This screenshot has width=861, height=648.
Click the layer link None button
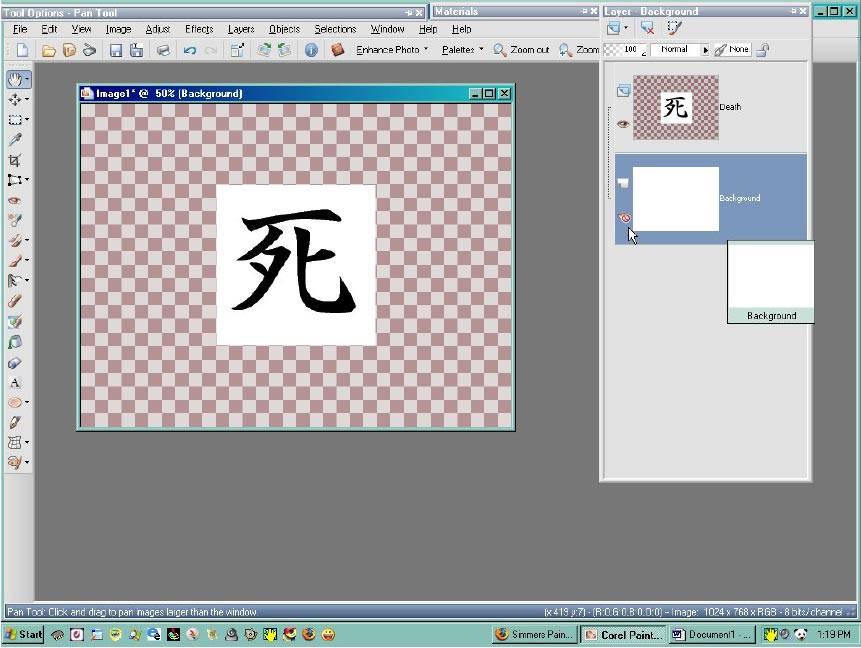pyautogui.click(x=732, y=49)
